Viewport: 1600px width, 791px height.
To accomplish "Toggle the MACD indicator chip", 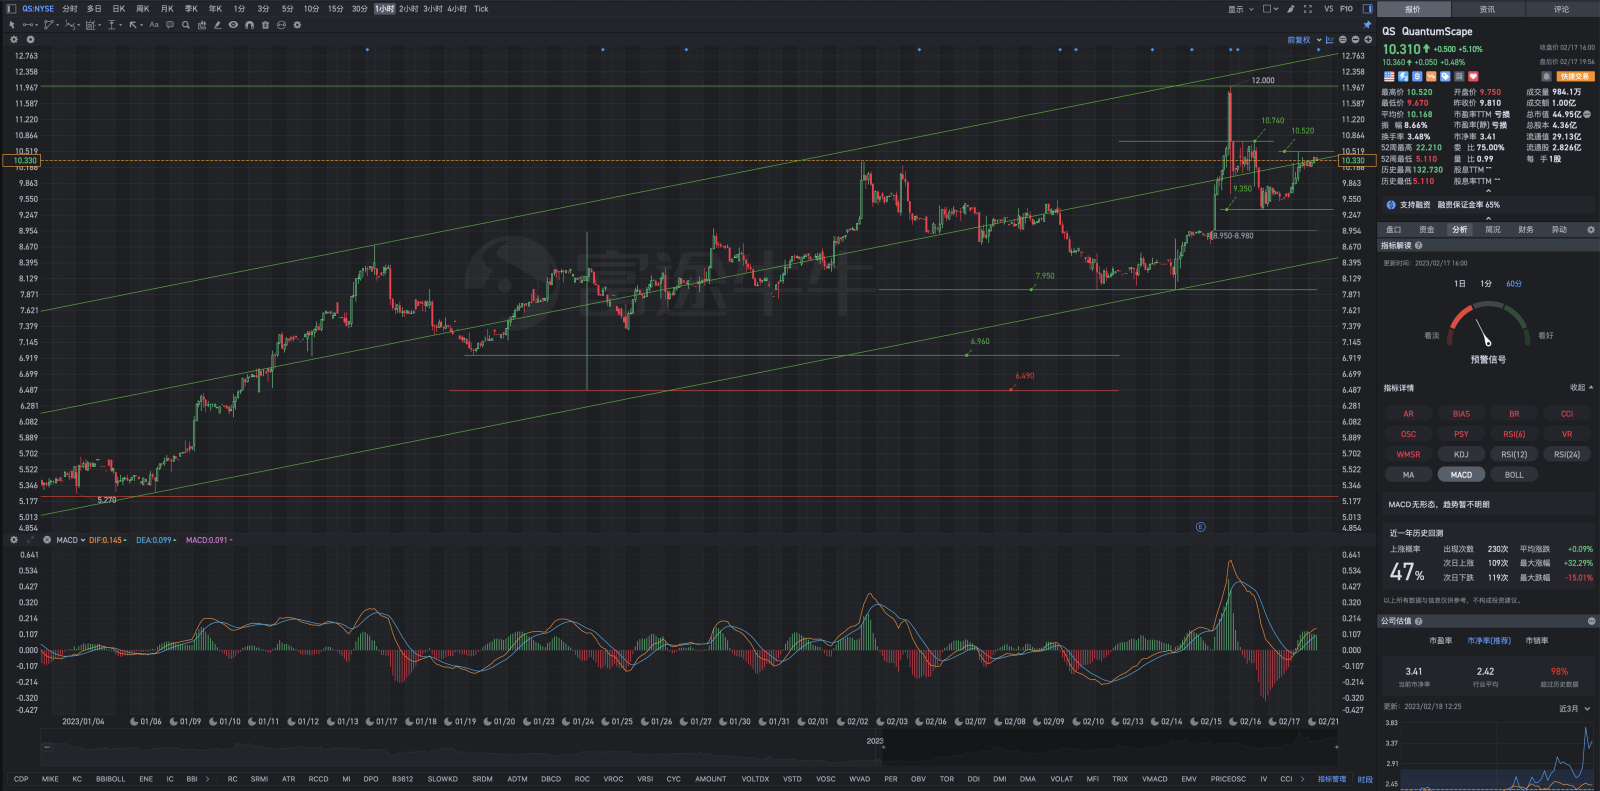I will (1461, 475).
